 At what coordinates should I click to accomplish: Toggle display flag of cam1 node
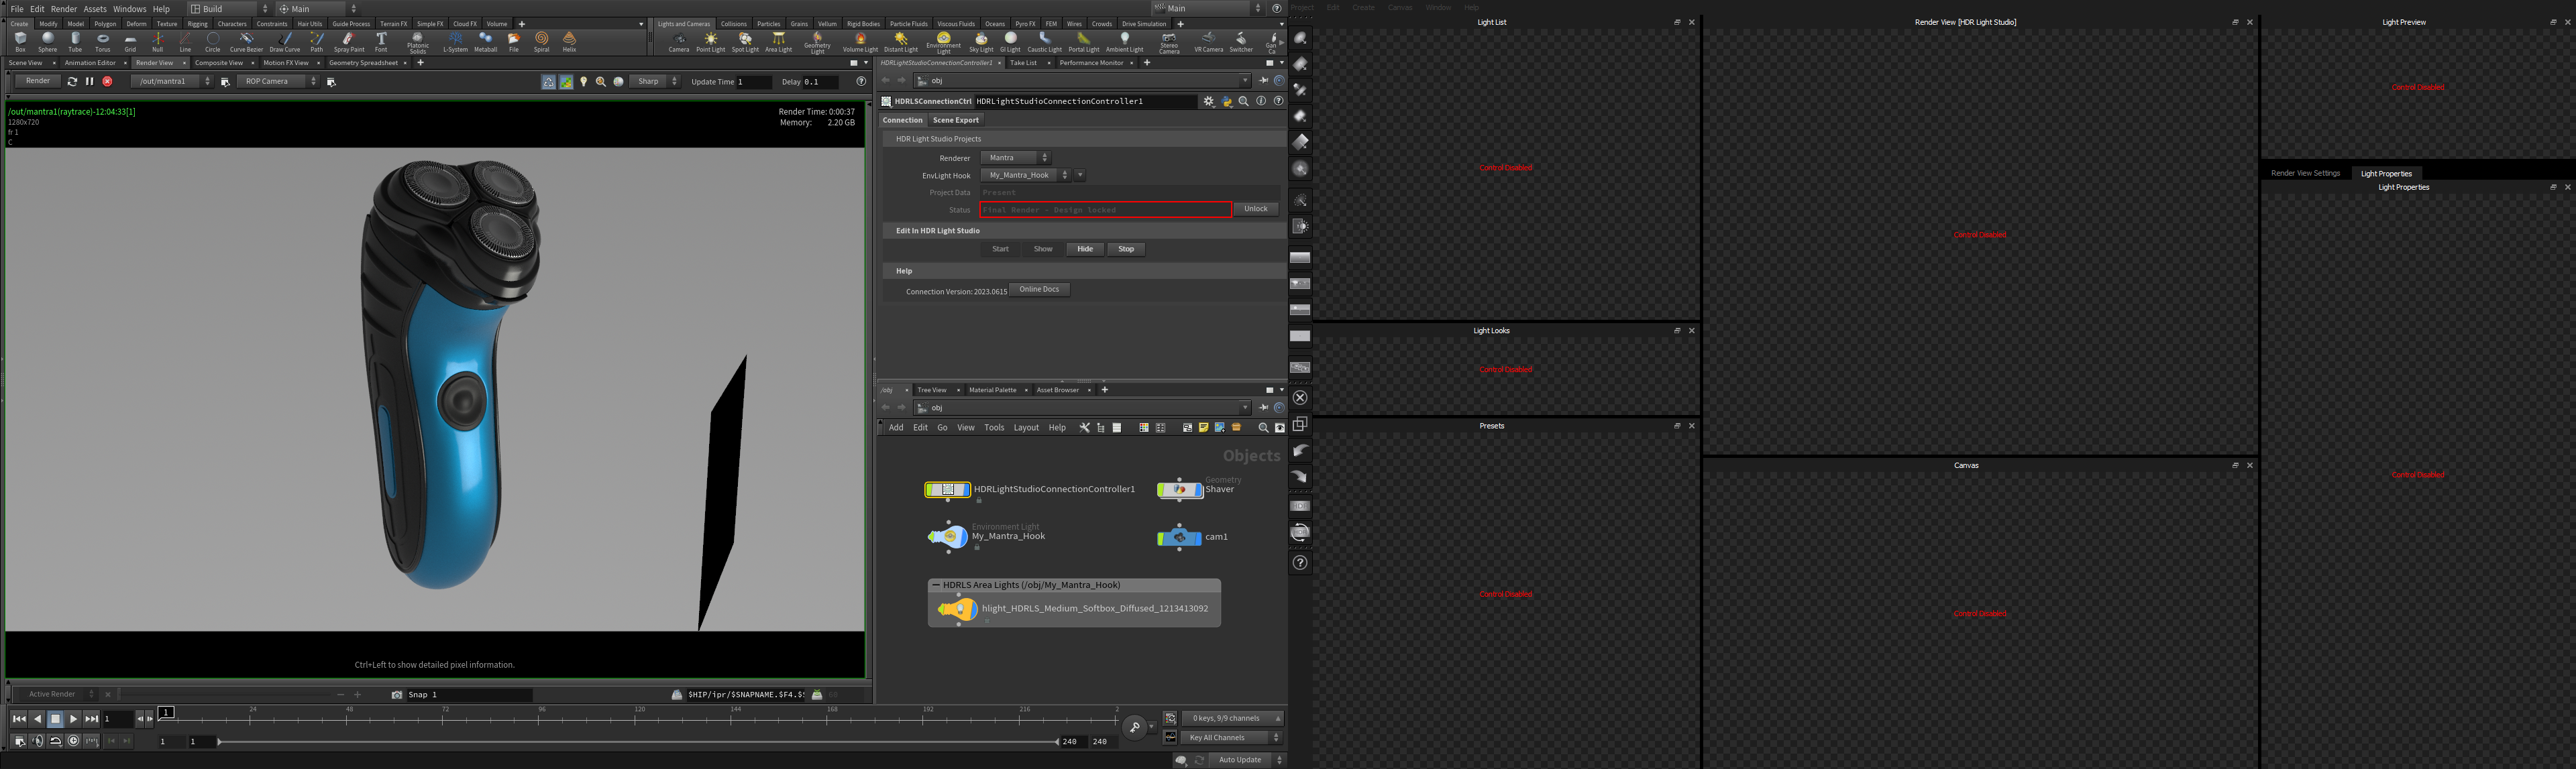(x=1198, y=538)
